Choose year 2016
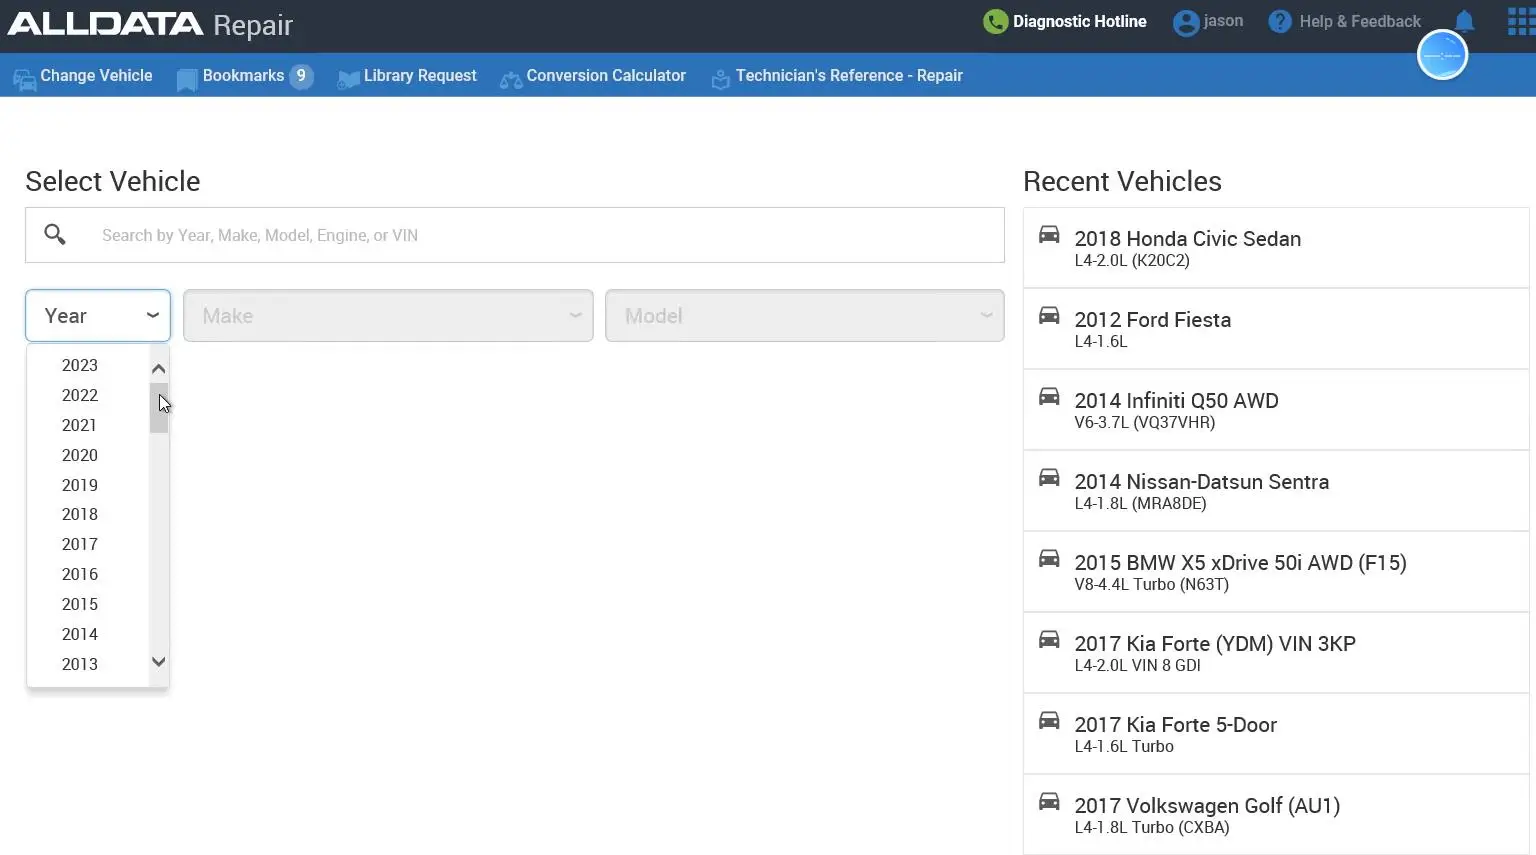 point(80,574)
